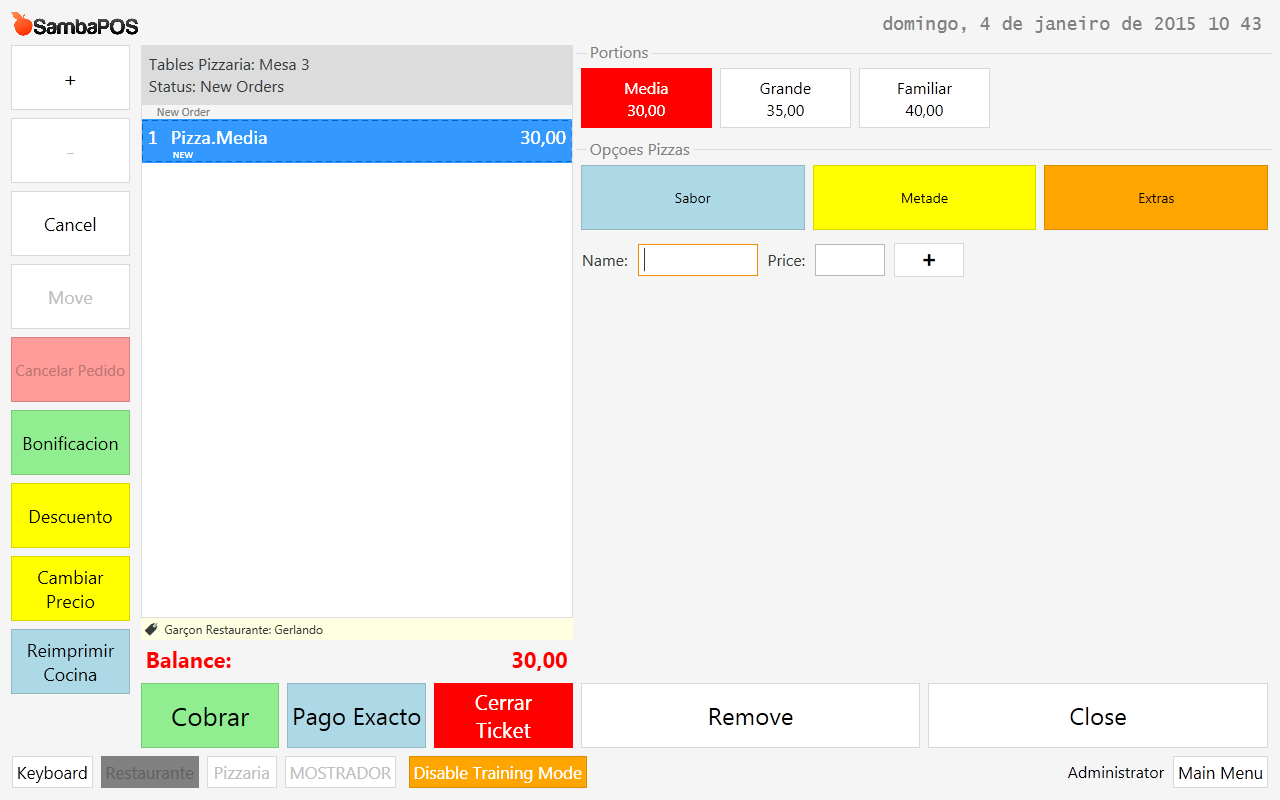The width and height of the screenshot is (1280, 800).
Task: Disable Training Mode
Action: coord(497,773)
